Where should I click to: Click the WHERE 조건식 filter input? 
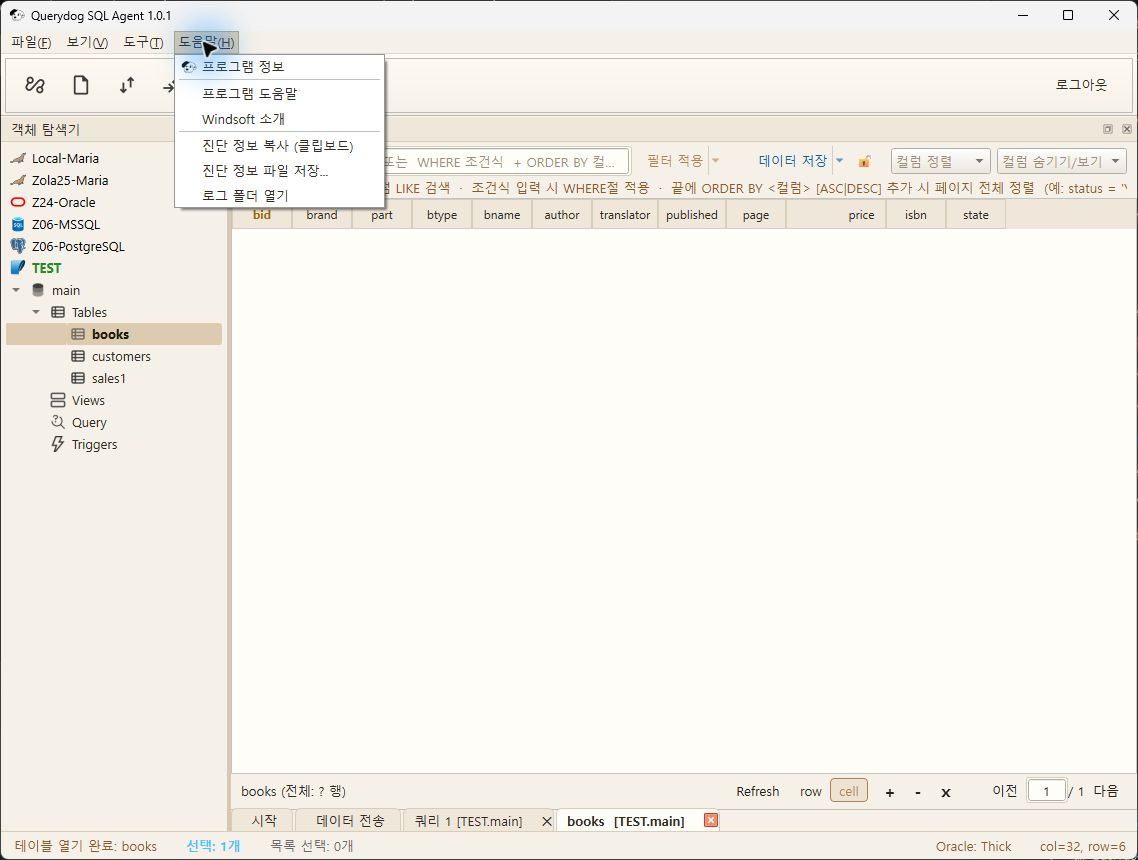(507, 161)
